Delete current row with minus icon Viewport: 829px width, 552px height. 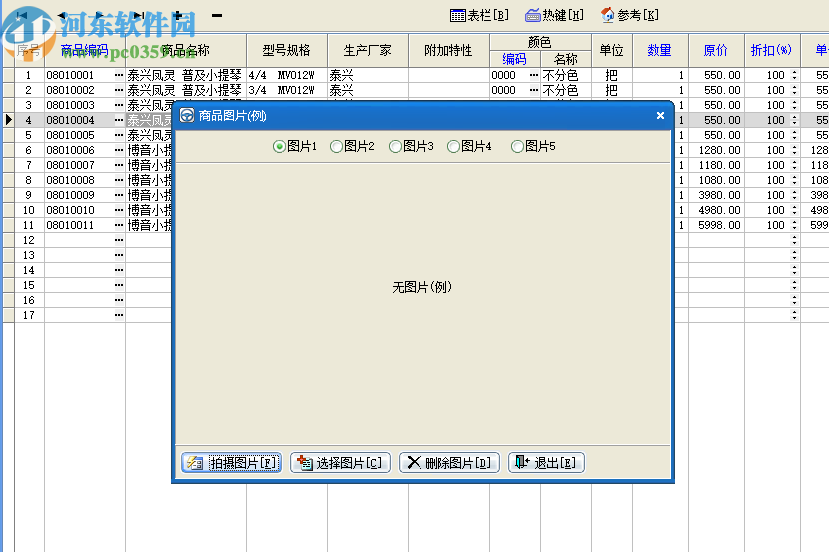[x=217, y=15]
